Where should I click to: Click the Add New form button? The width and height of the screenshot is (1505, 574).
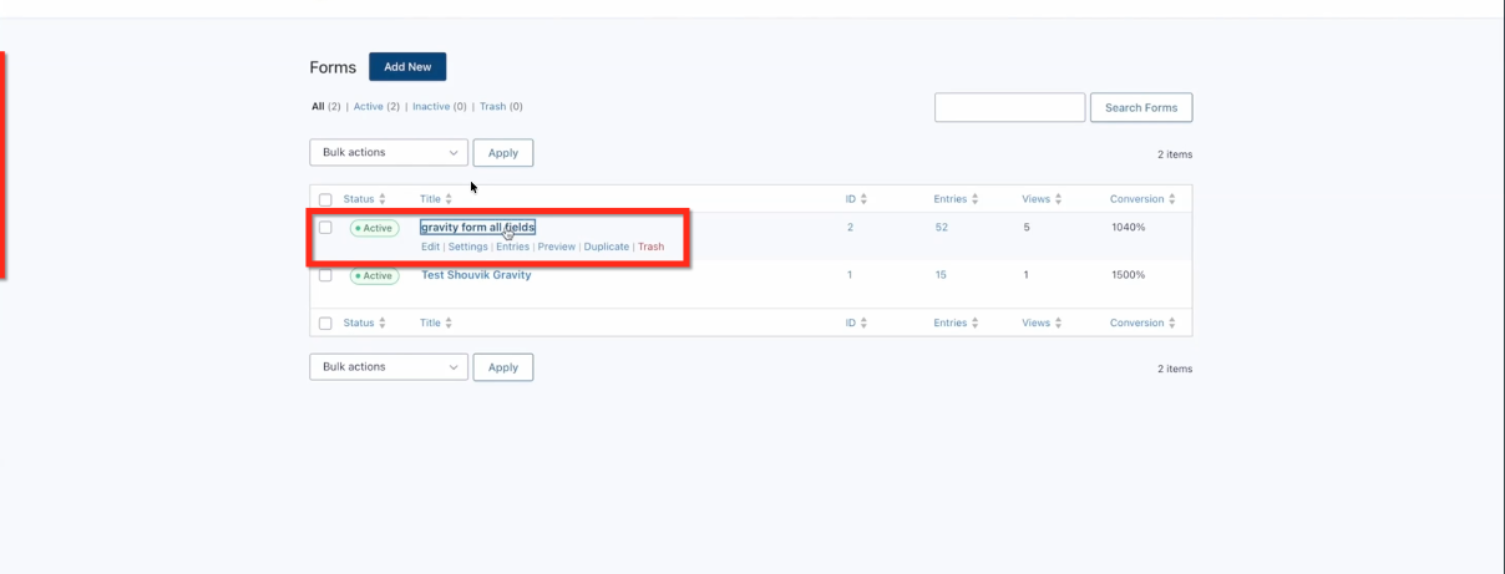(x=408, y=67)
